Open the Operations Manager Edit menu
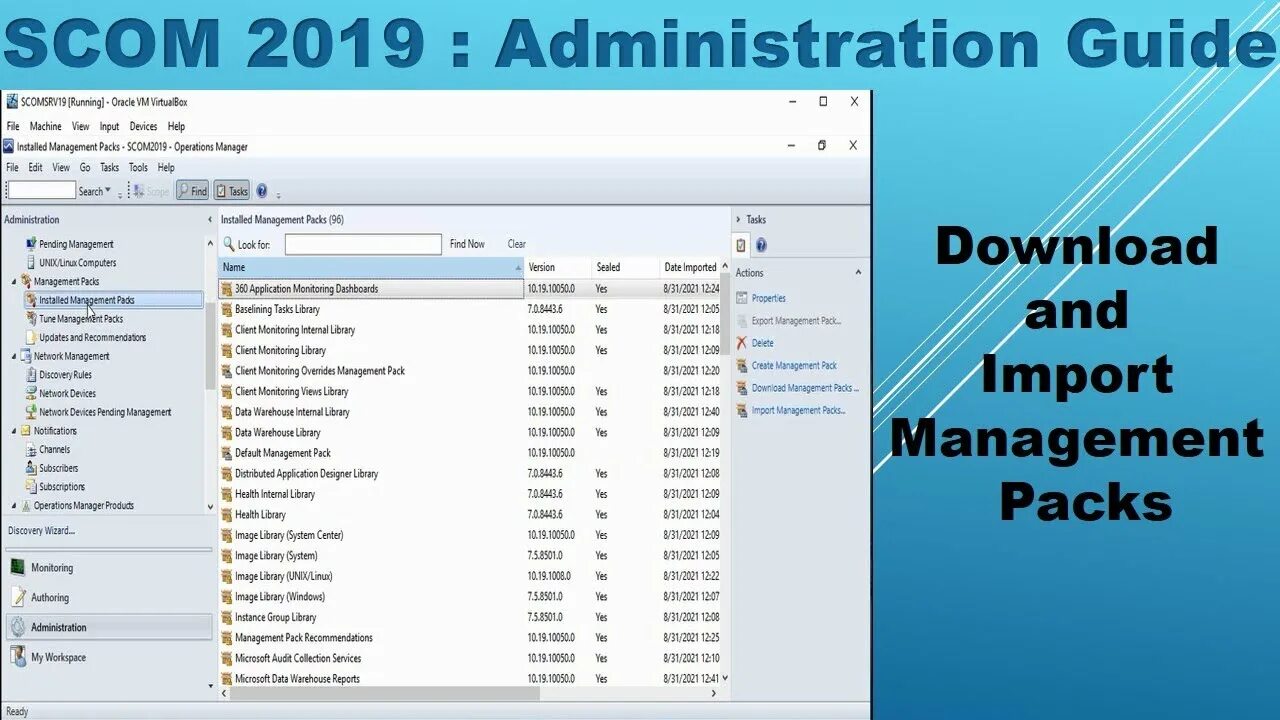The image size is (1280, 720). click(x=35, y=168)
